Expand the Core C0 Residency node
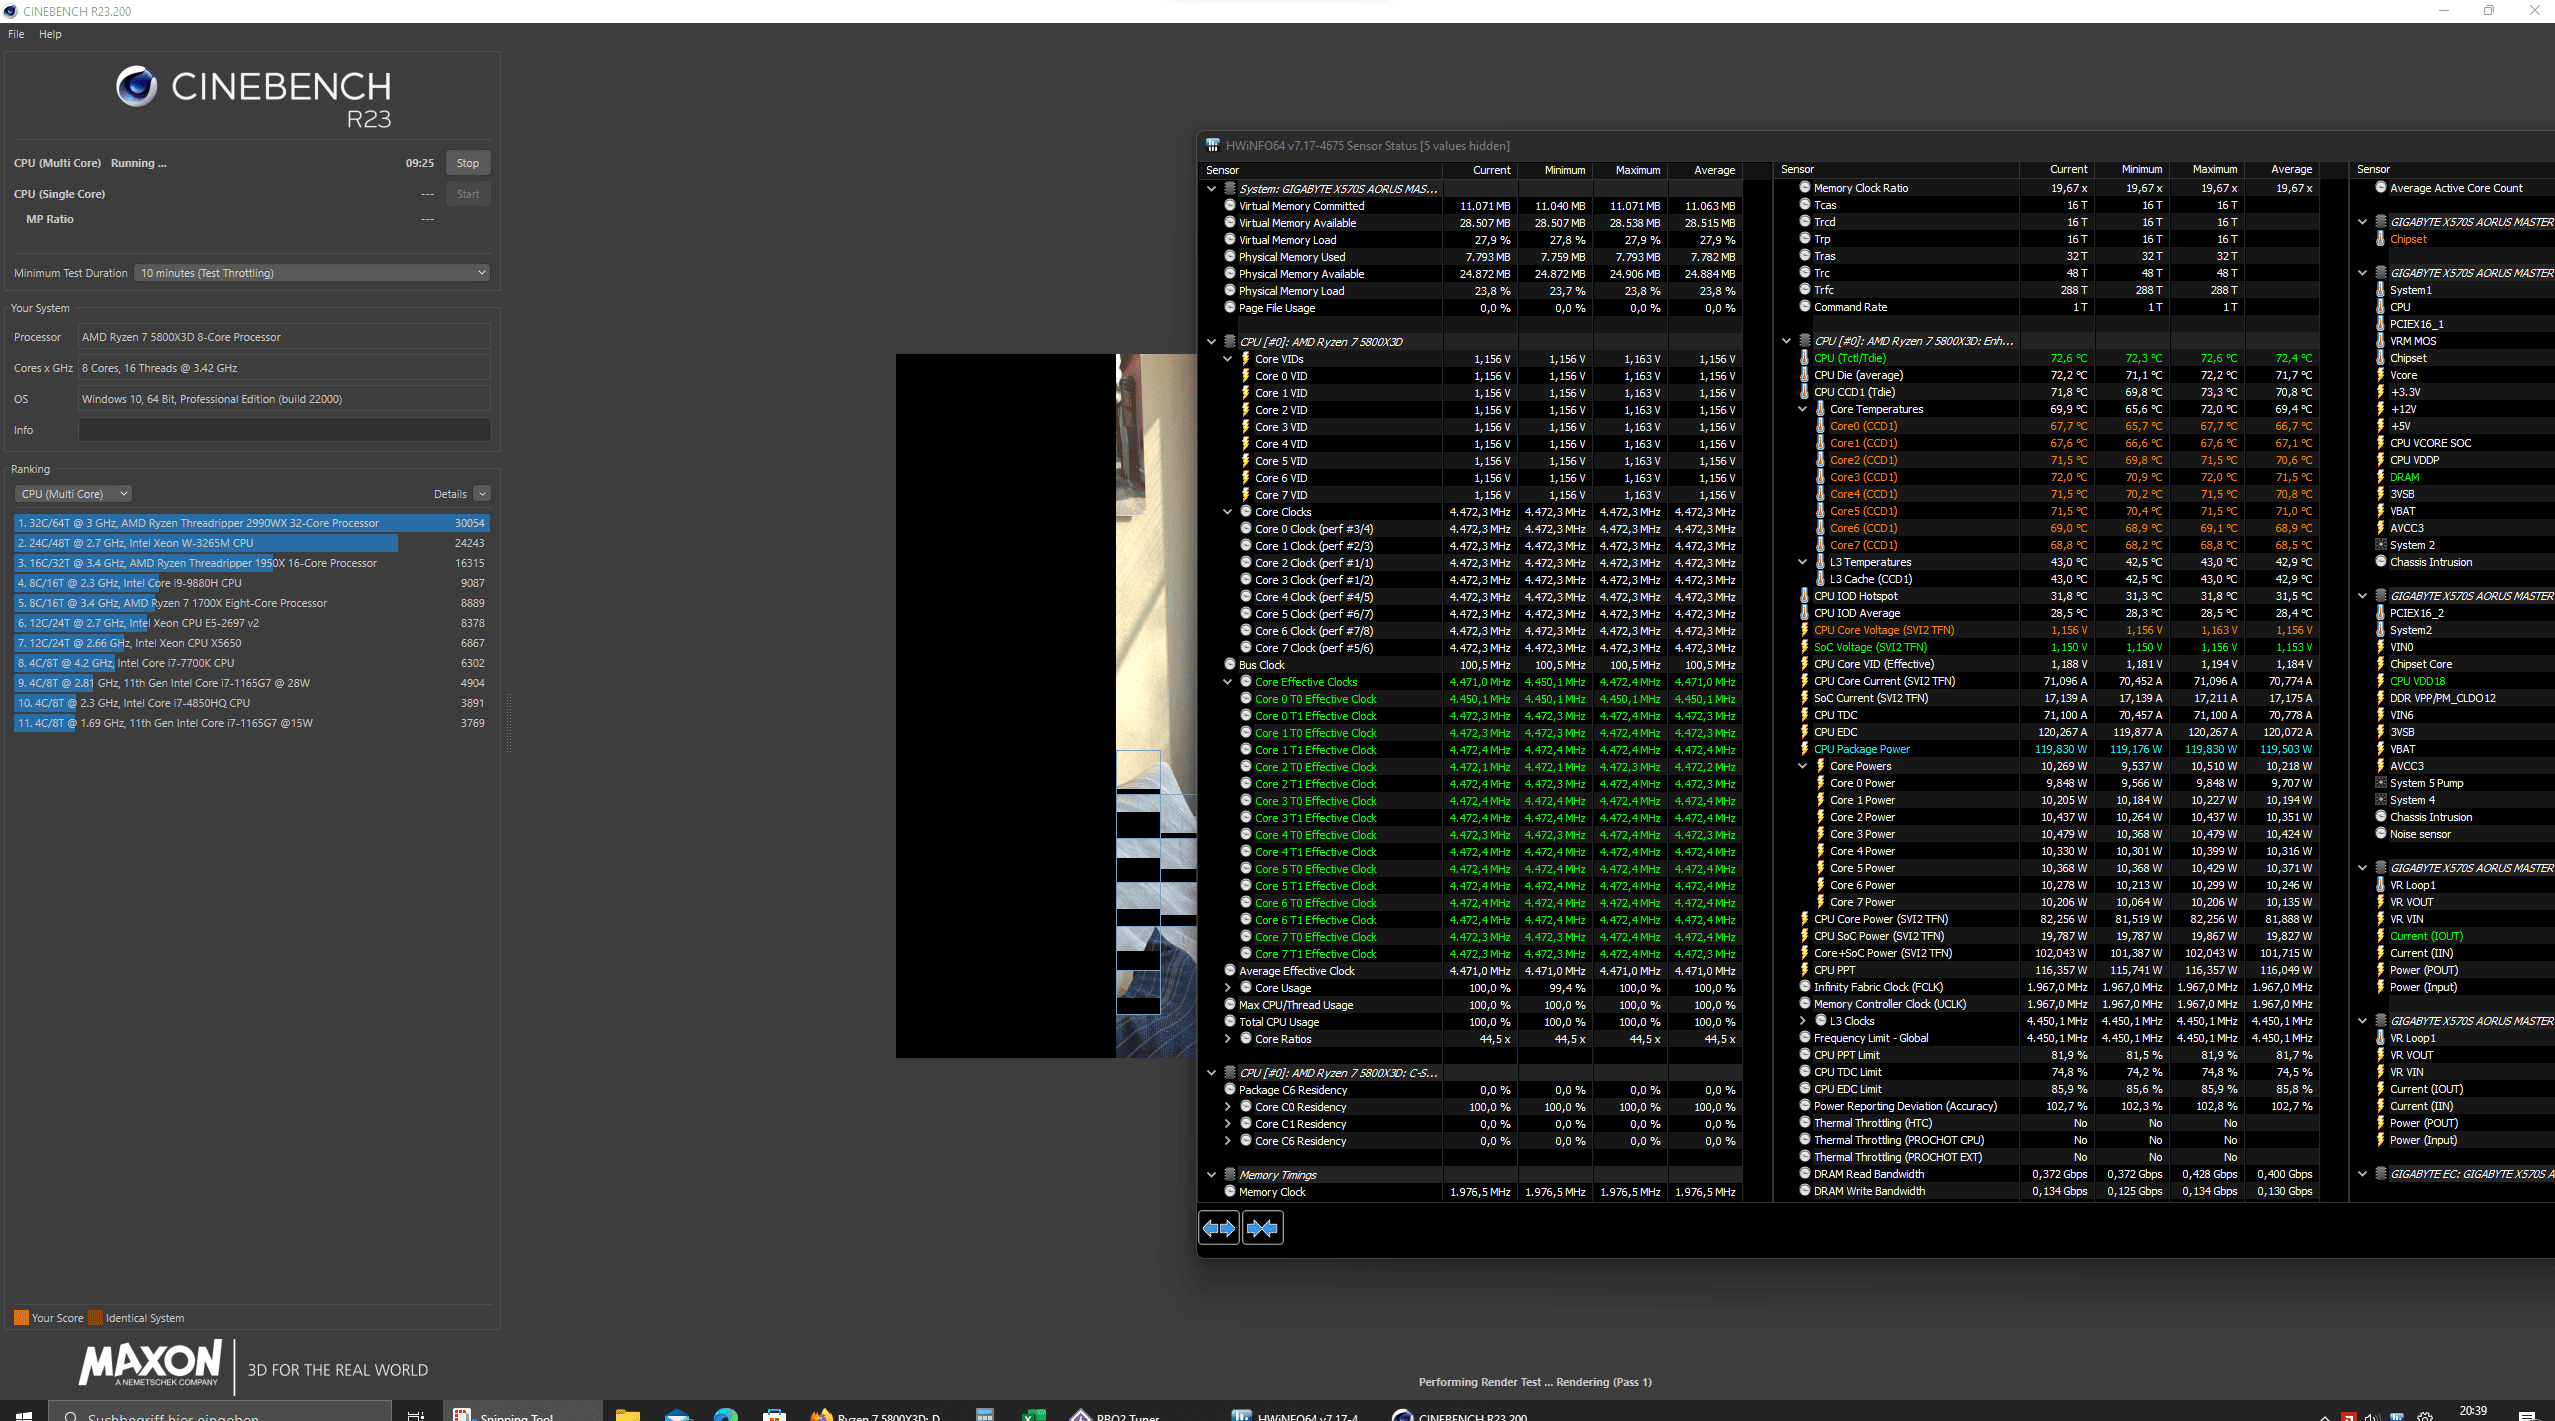Screen dimensions: 2555x1421 [x=1228, y=1107]
